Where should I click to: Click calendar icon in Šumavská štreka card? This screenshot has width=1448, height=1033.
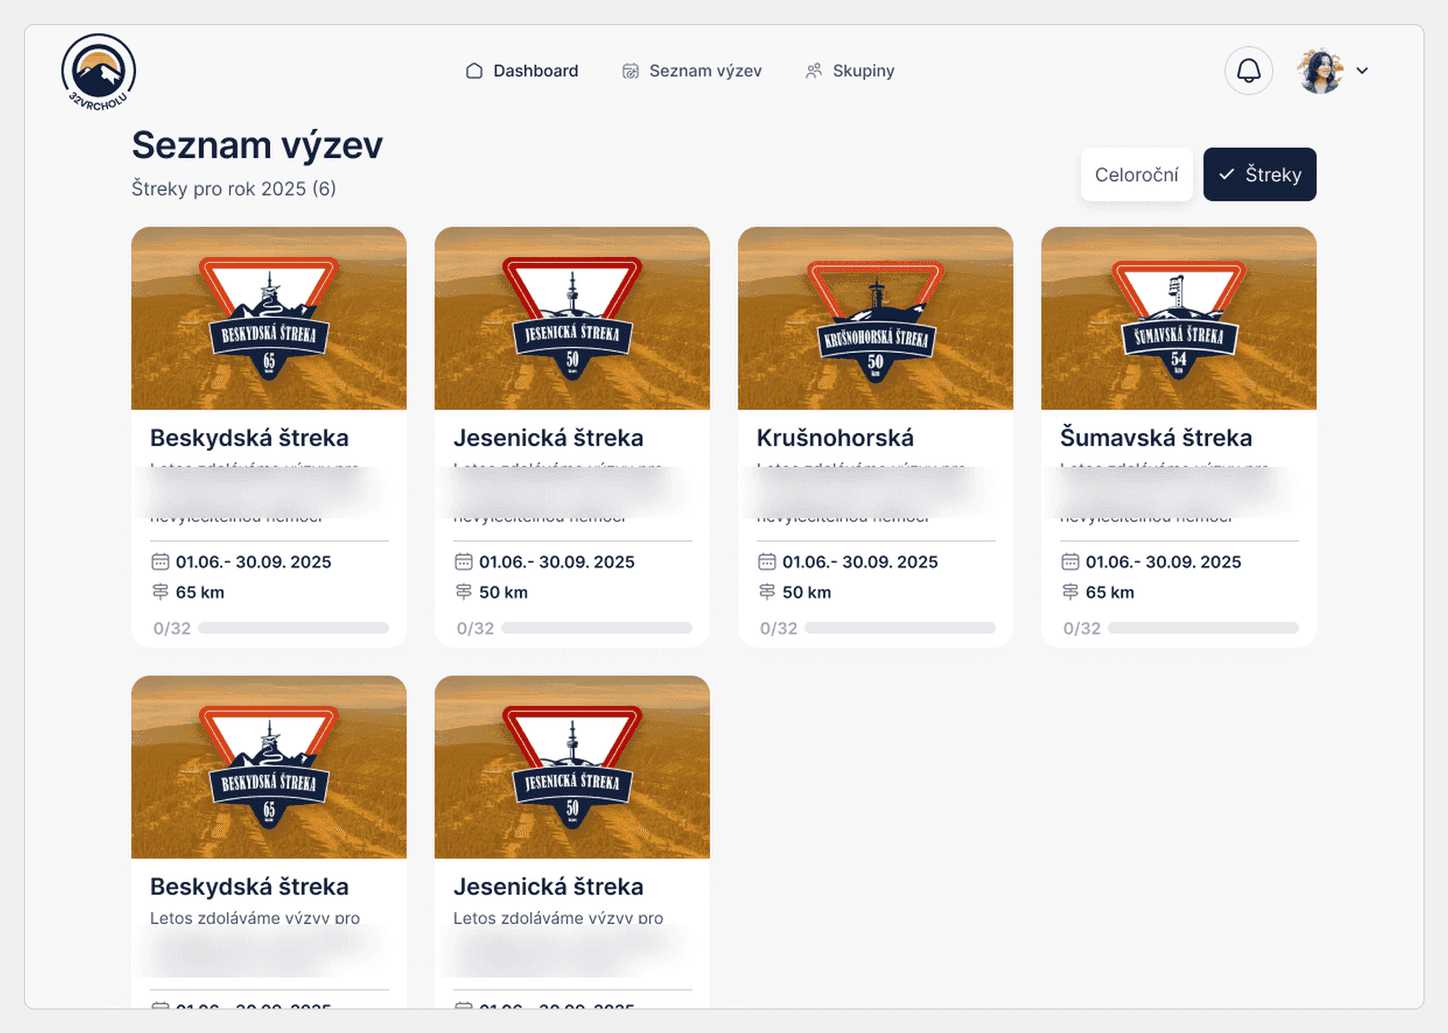click(x=1070, y=562)
